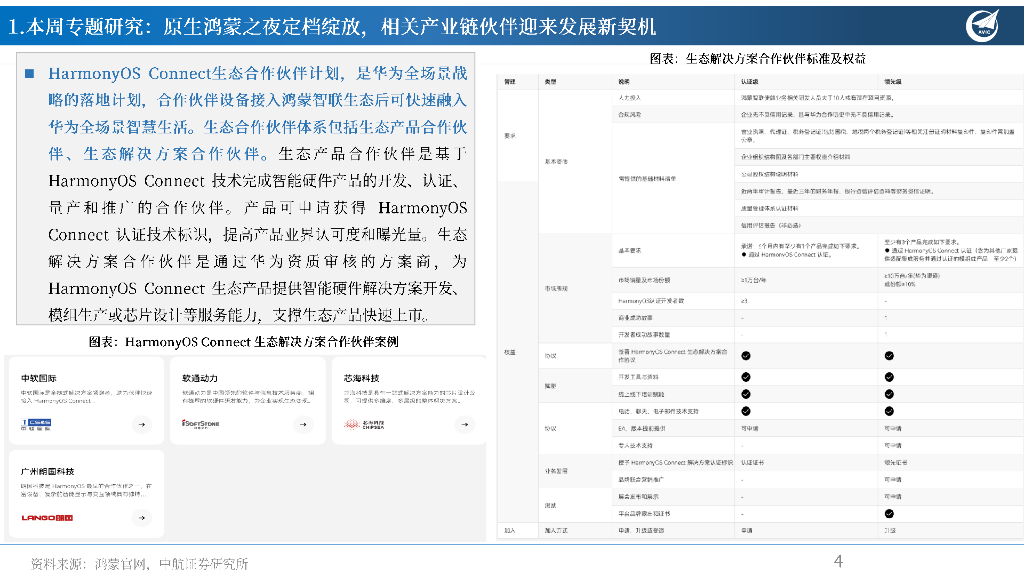Click 领先级 checkmark for 平台品牌联合 row
The image size is (1024, 576).
click(889, 513)
